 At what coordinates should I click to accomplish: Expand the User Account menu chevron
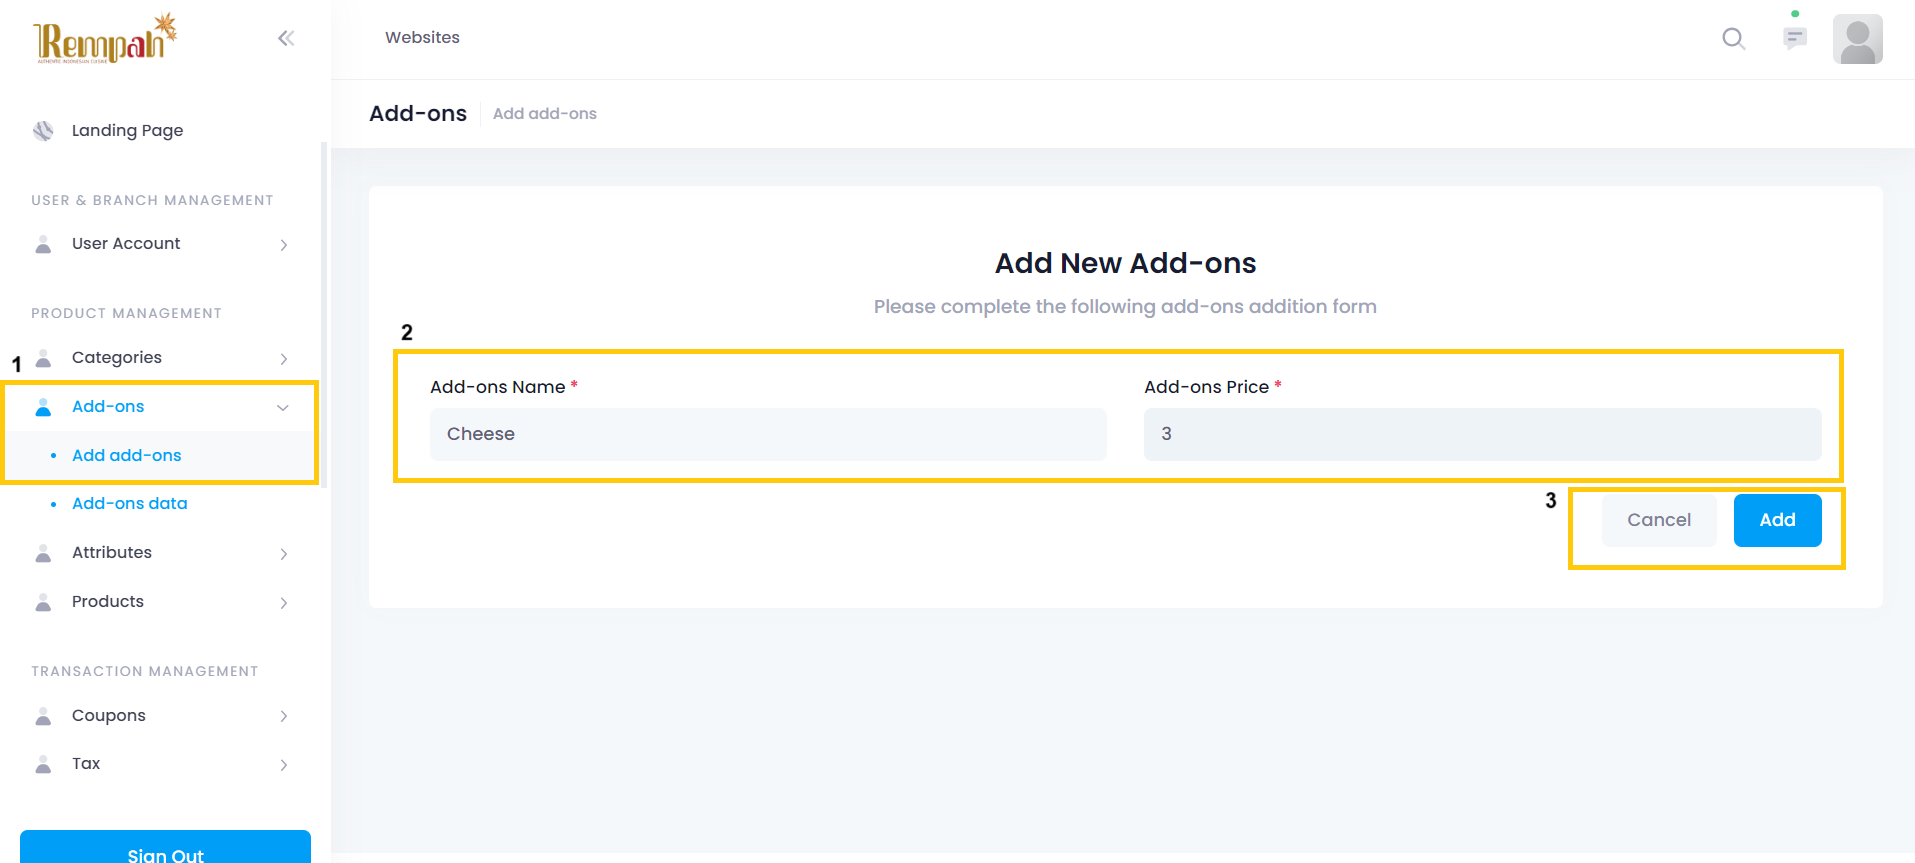pos(284,245)
